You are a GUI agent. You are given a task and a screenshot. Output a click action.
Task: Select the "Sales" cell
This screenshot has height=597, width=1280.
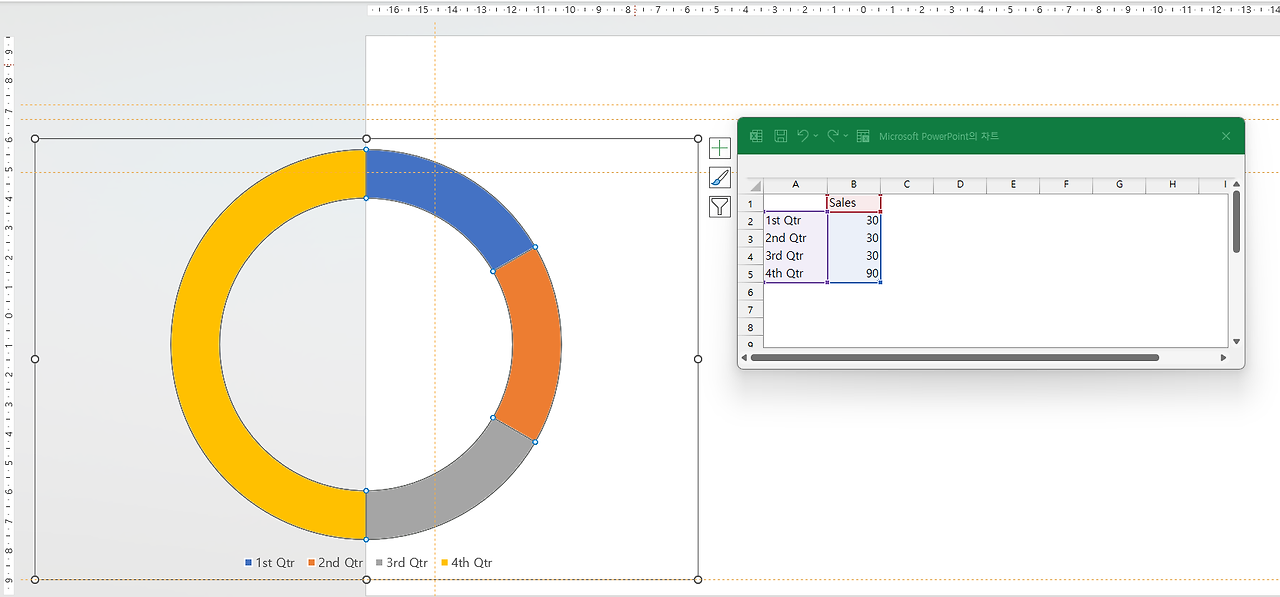[x=854, y=203]
